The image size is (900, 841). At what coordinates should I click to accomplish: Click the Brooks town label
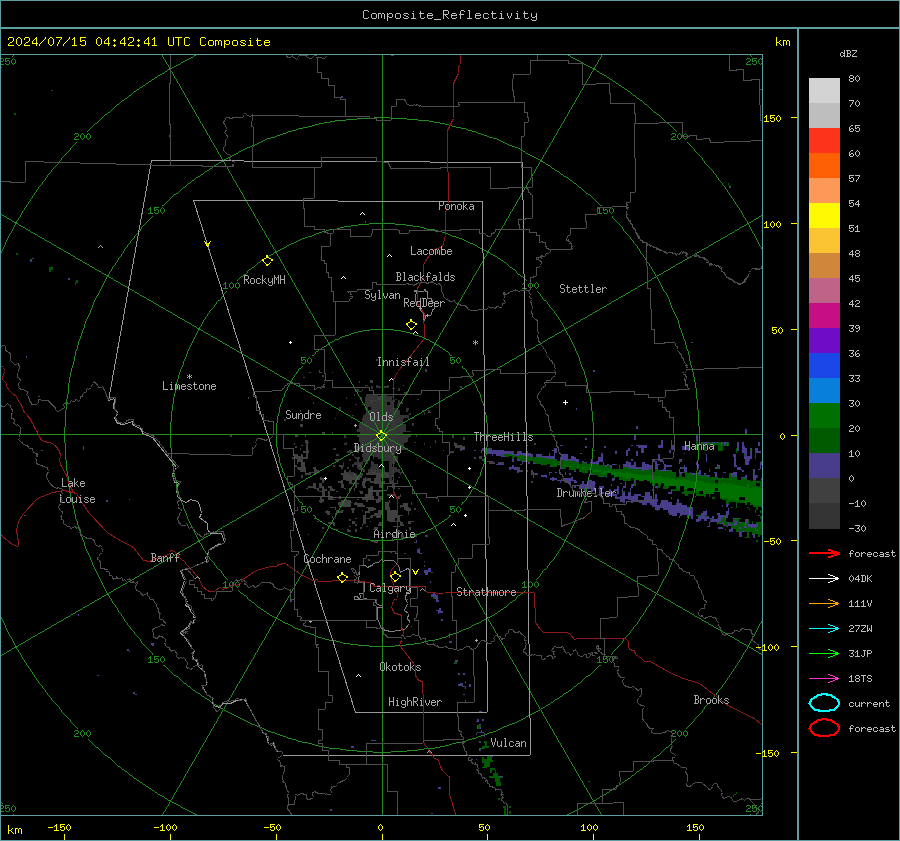pyautogui.click(x=711, y=700)
